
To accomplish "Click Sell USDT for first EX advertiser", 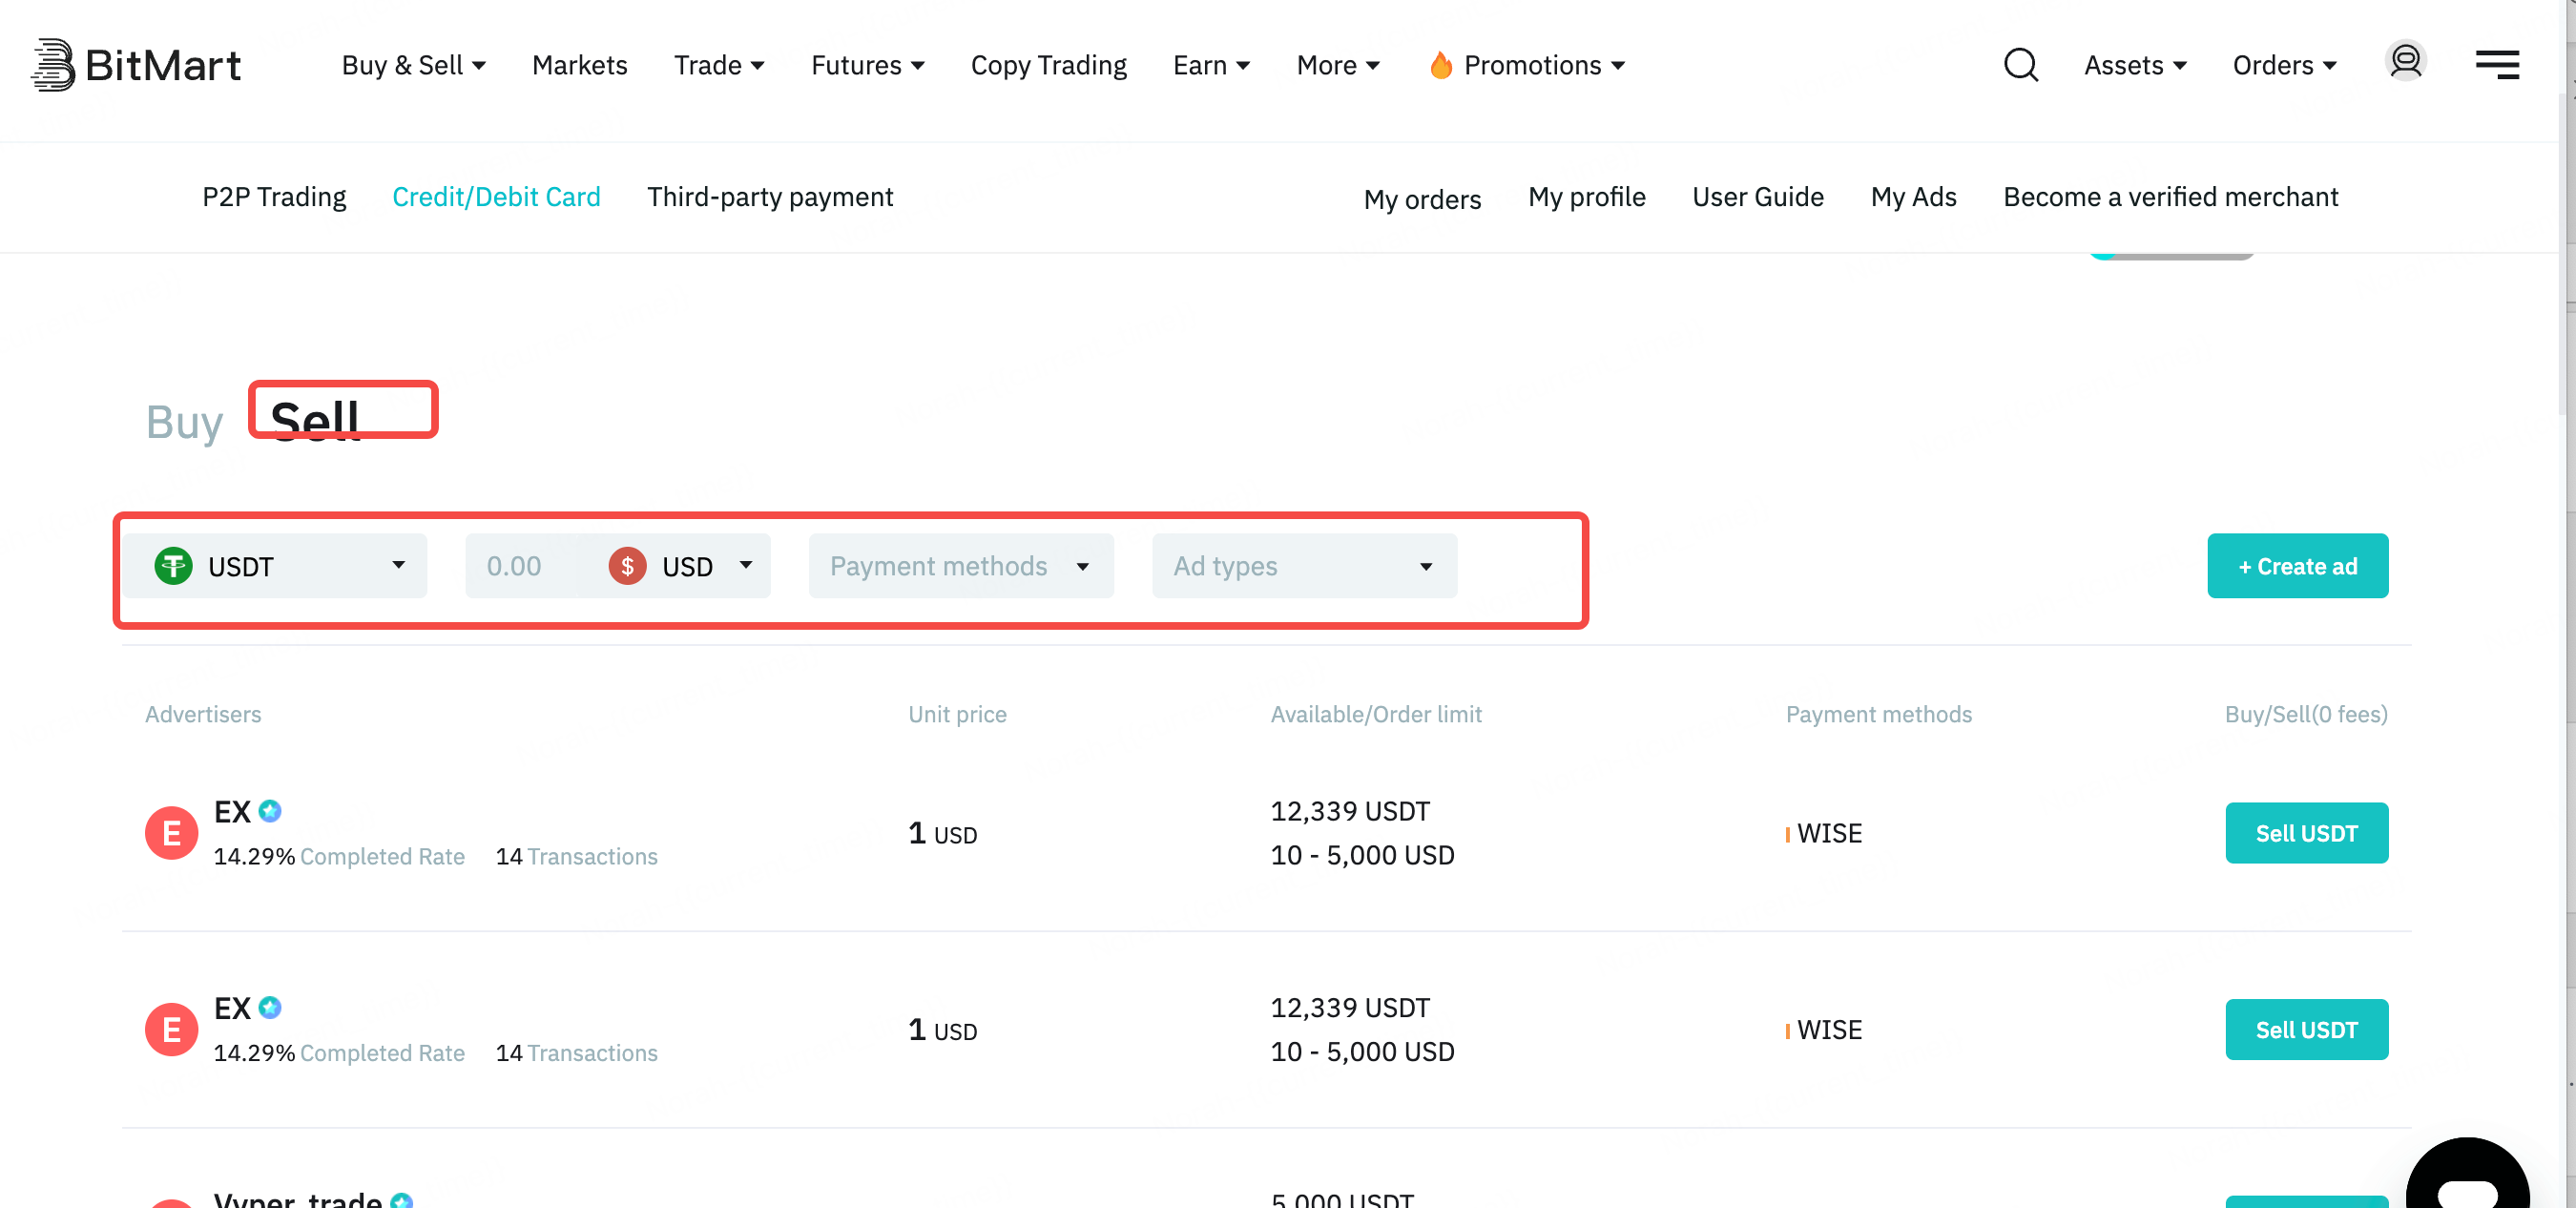I will (2306, 833).
